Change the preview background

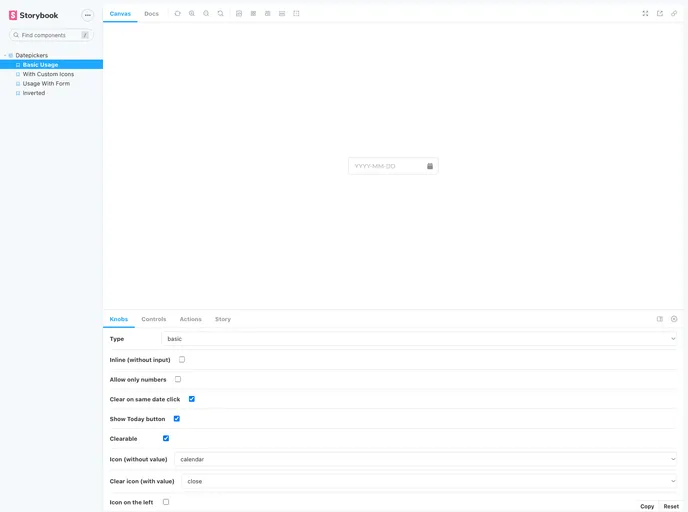(x=239, y=14)
